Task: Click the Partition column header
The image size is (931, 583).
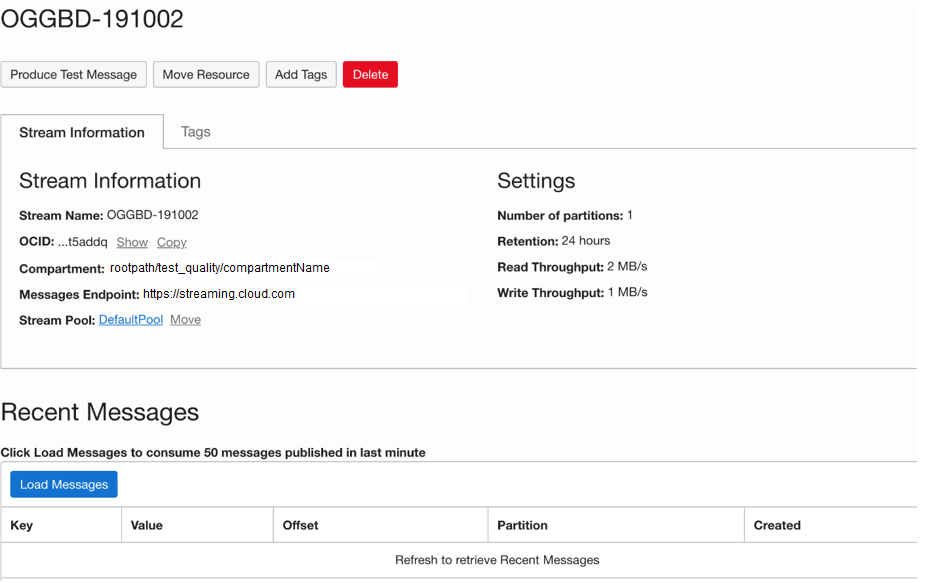Action: coord(522,525)
